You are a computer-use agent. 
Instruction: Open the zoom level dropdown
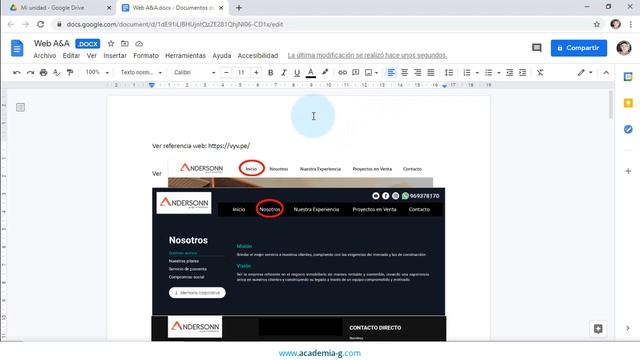(97, 73)
